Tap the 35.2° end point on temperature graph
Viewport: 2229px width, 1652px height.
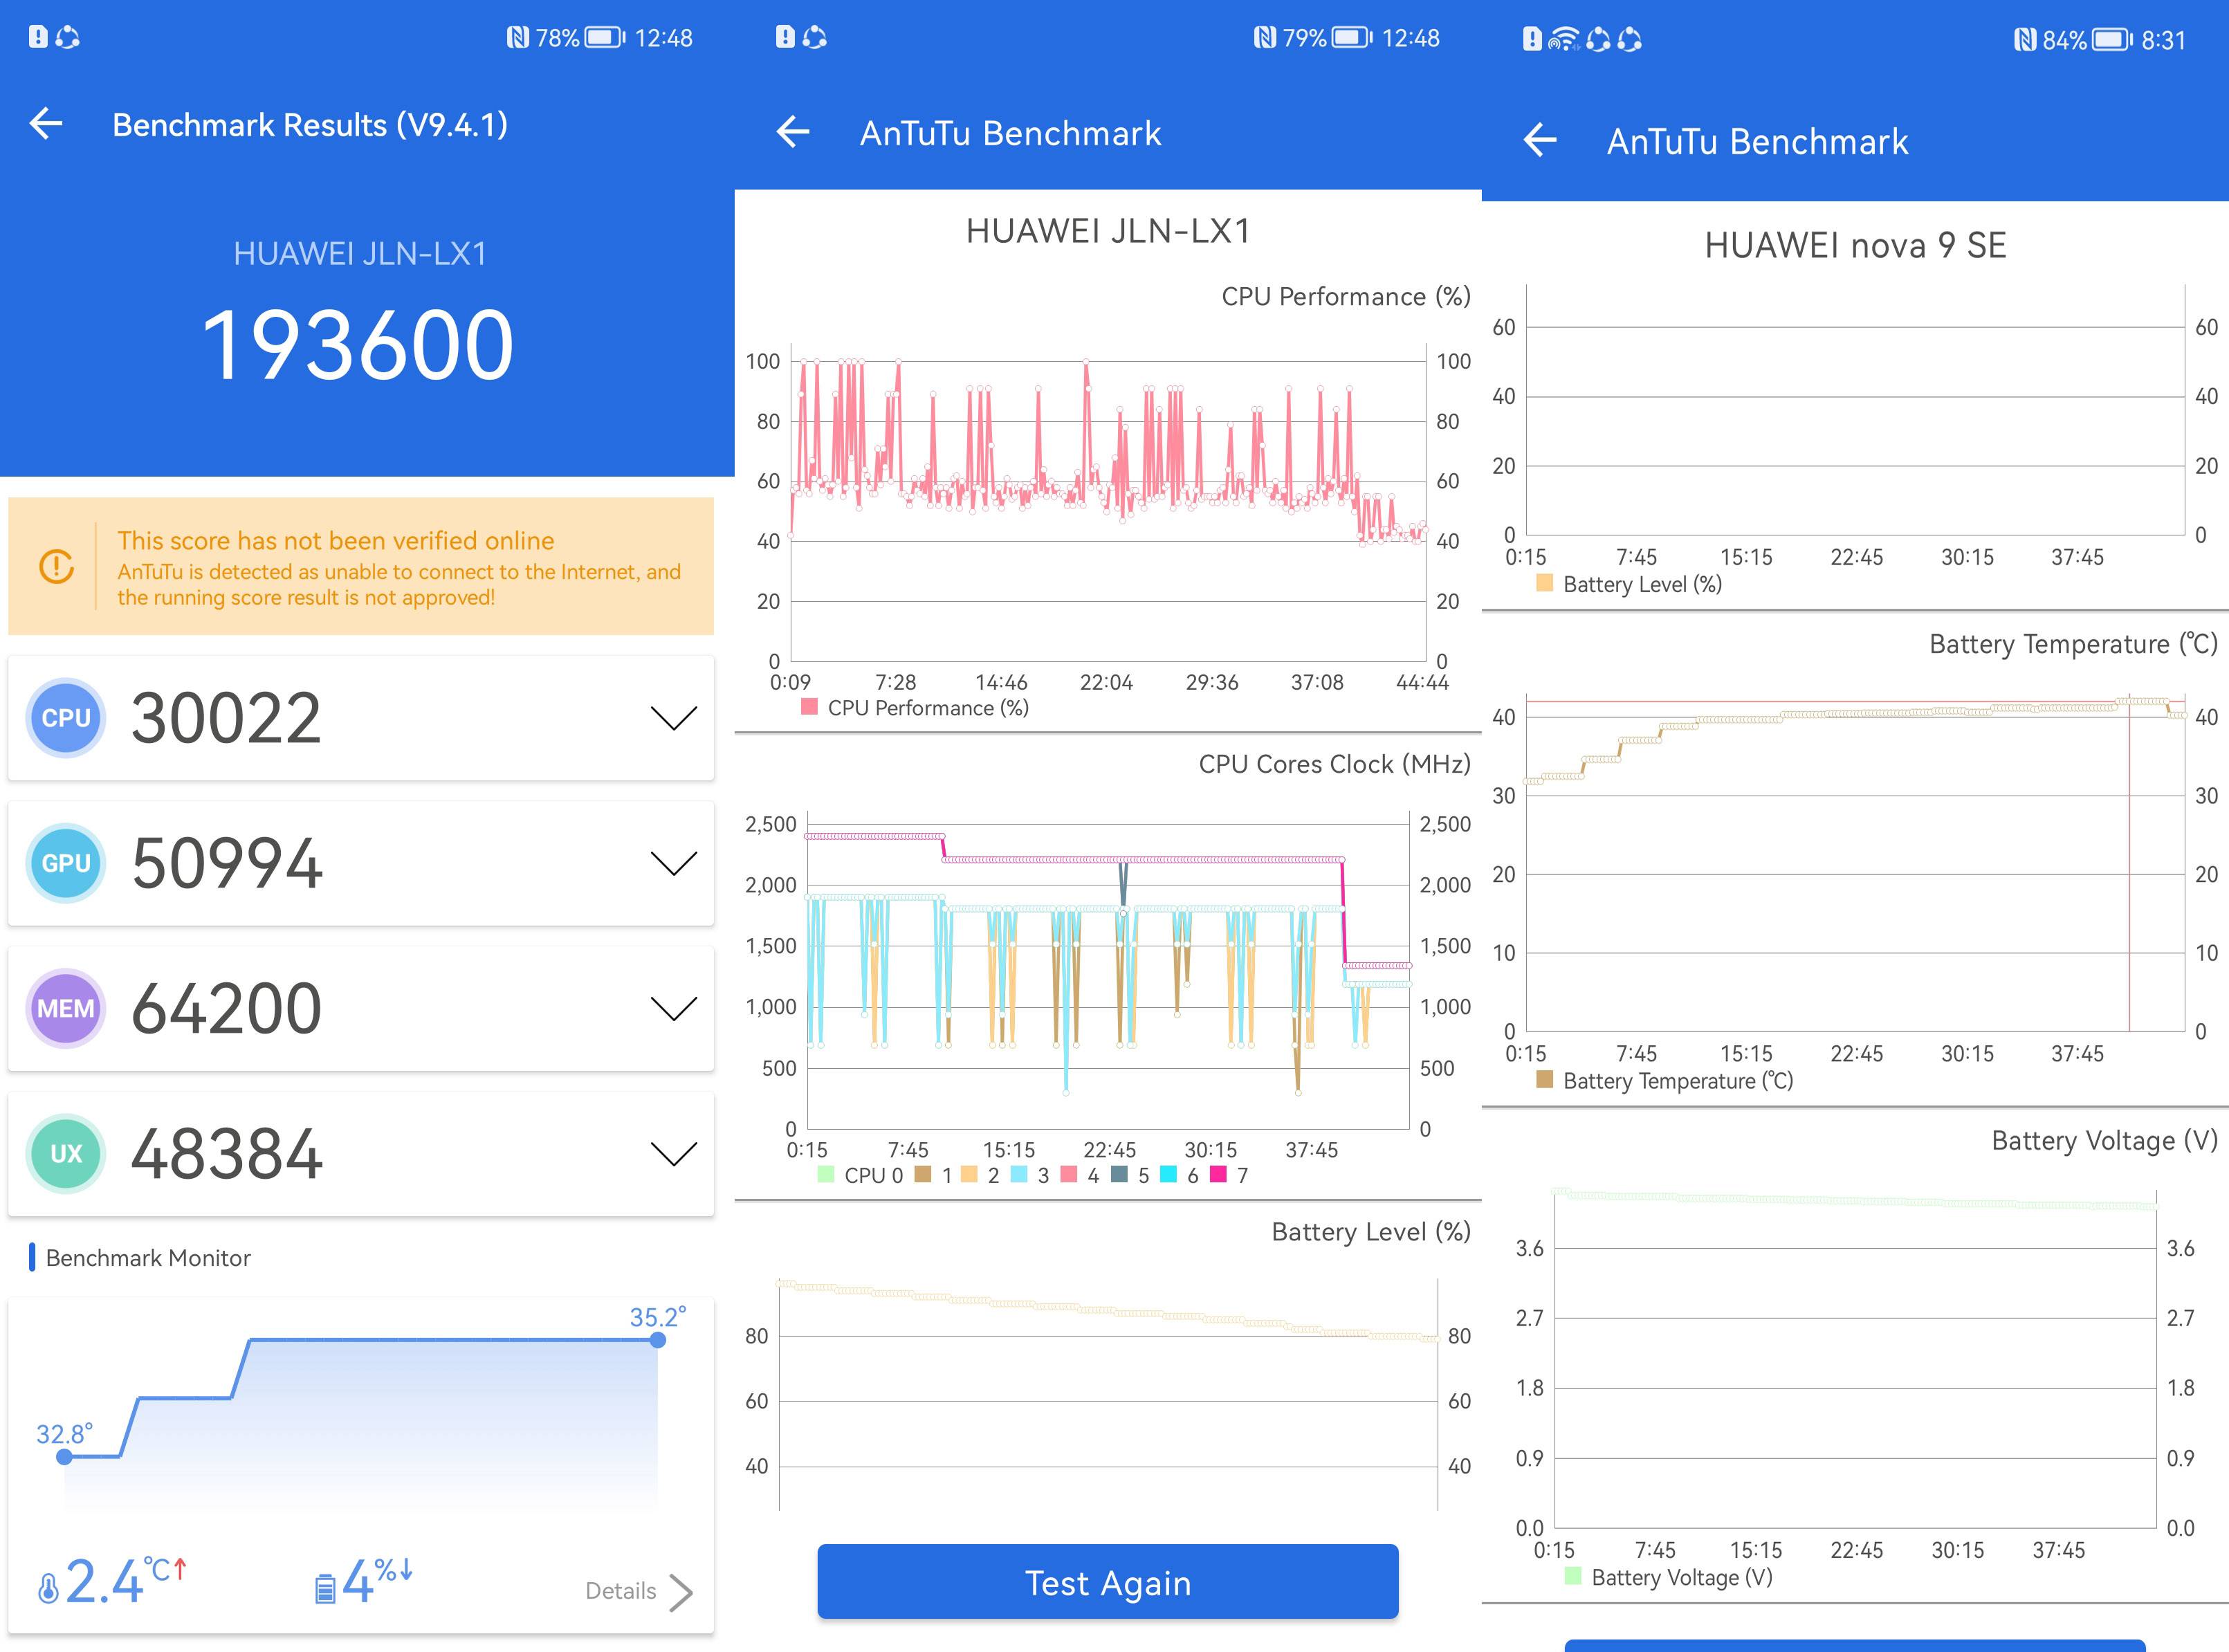pyautogui.click(x=657, y=1340)
